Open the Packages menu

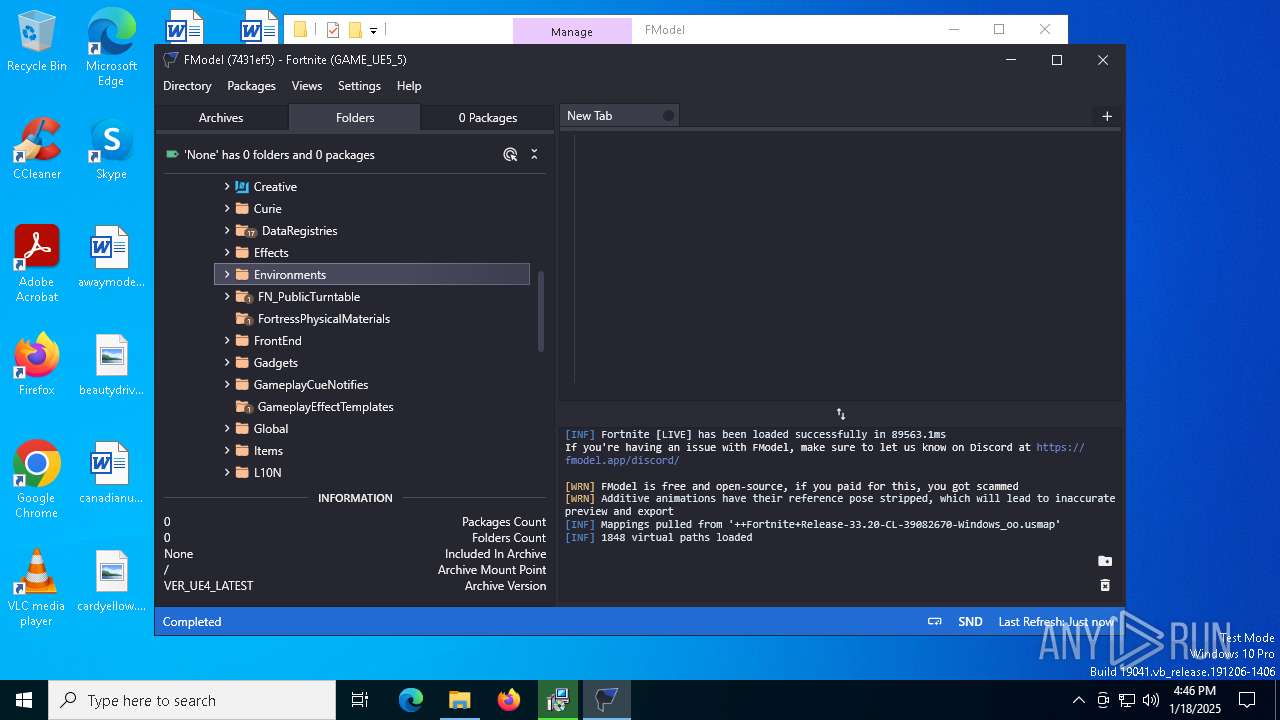click(x=251, y=86)
